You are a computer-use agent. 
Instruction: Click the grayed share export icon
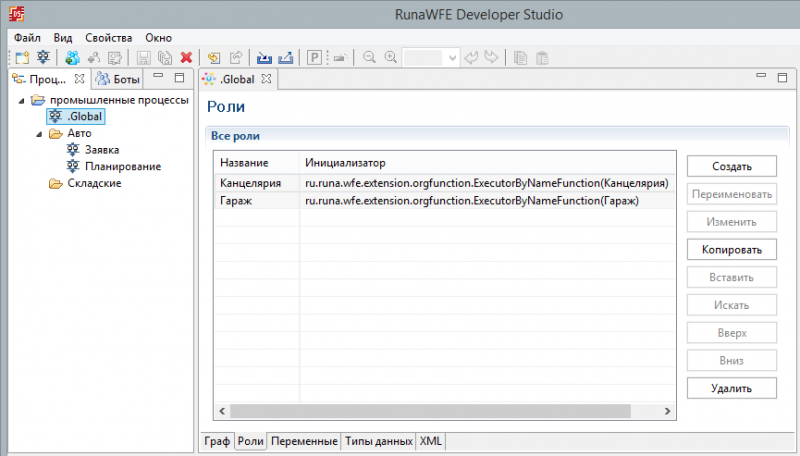pos(236,58)
